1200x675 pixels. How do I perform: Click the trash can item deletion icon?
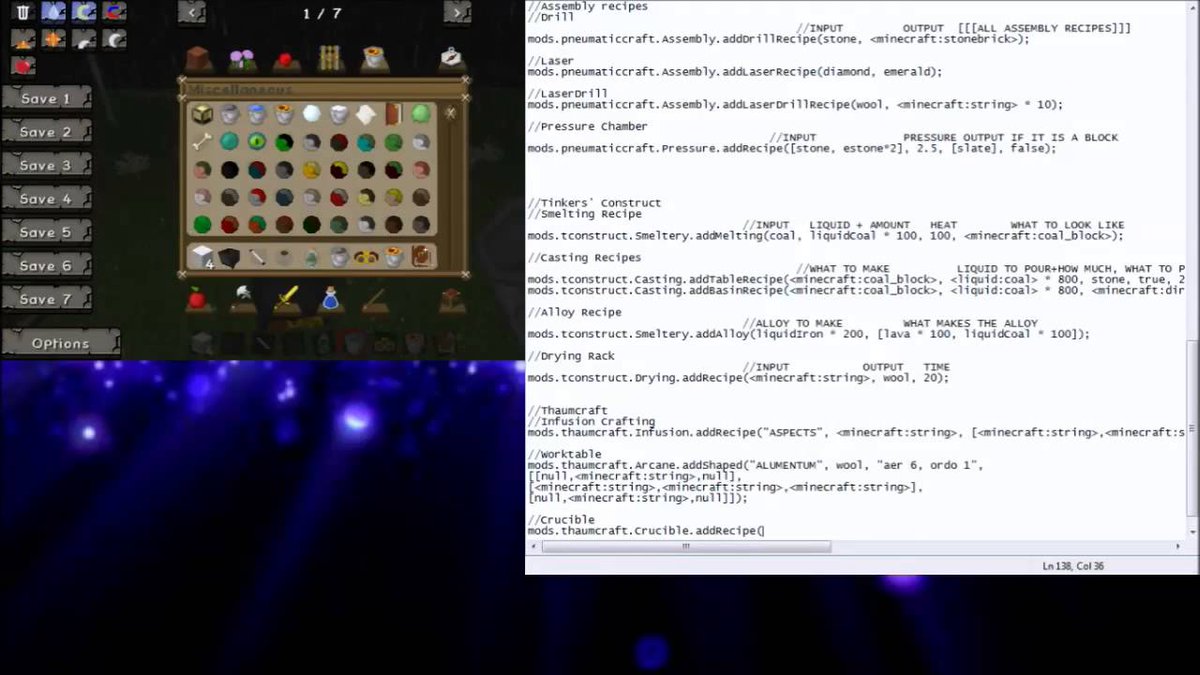(x=22, y=11)
